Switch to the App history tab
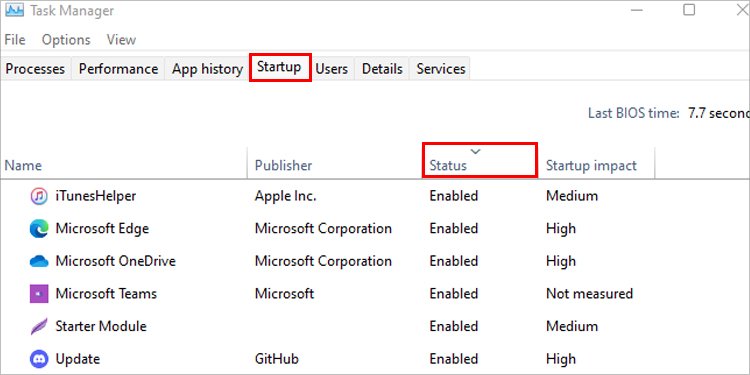Image resolution: width=750 pixels, height=375 pixels. 207,69
